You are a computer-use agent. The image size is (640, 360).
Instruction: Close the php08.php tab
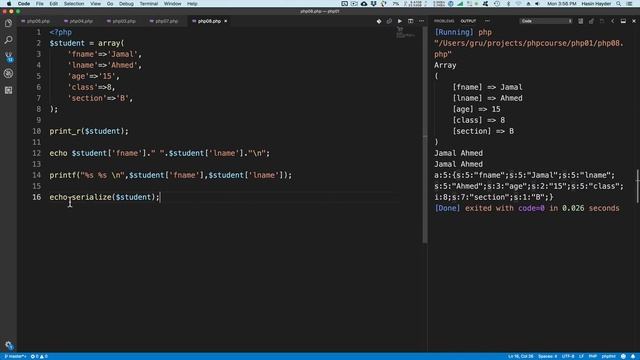click(x=226, y=21)
